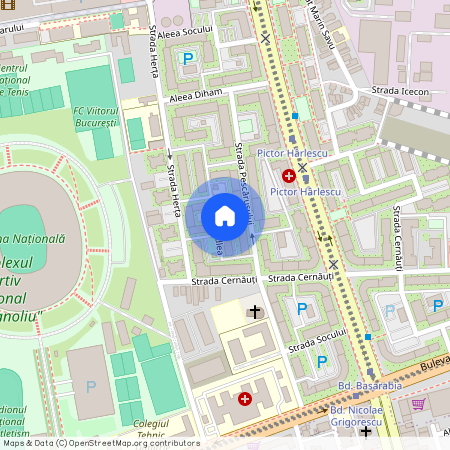Screen dimensions: 450x450
Task: Click the parking icon below Strada Socului
Action: (x=322, y=362)
